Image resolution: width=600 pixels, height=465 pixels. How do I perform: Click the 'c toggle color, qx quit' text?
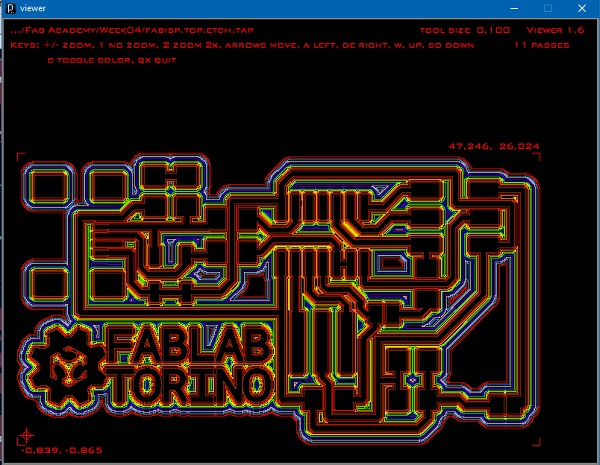pyautogui.click(x=112, y=60)
